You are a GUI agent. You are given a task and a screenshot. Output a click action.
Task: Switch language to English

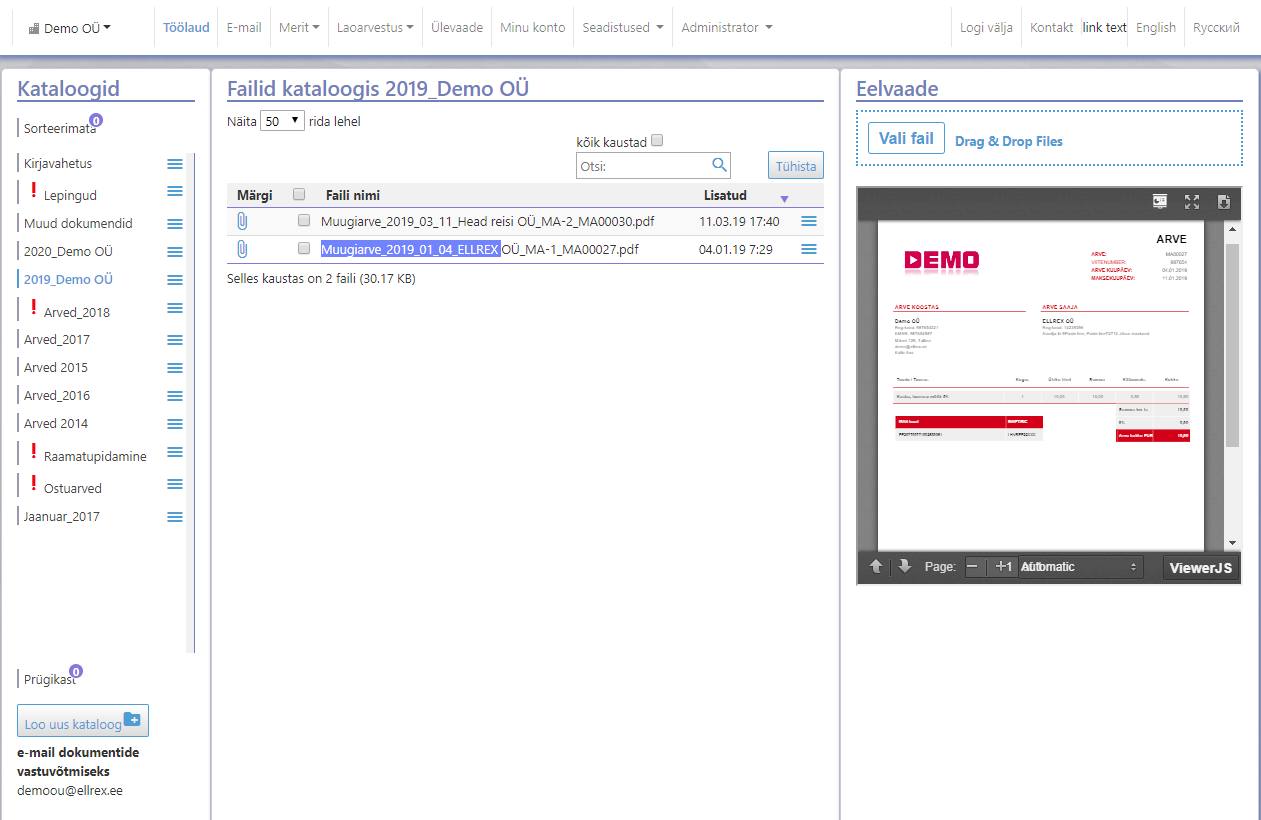[1156, 28]
